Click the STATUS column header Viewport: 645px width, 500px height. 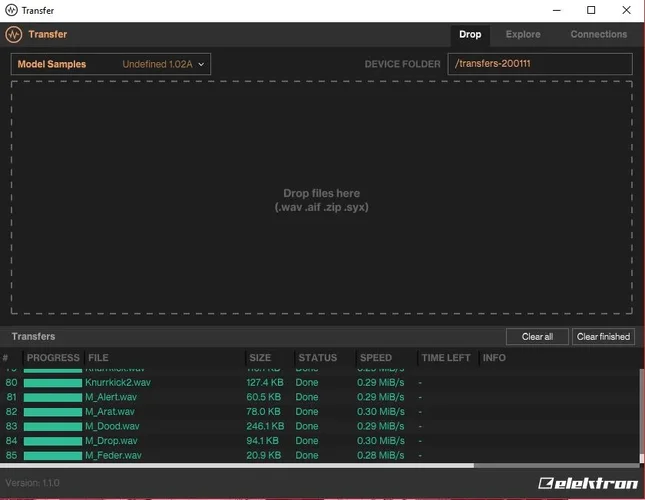[318, 358]
